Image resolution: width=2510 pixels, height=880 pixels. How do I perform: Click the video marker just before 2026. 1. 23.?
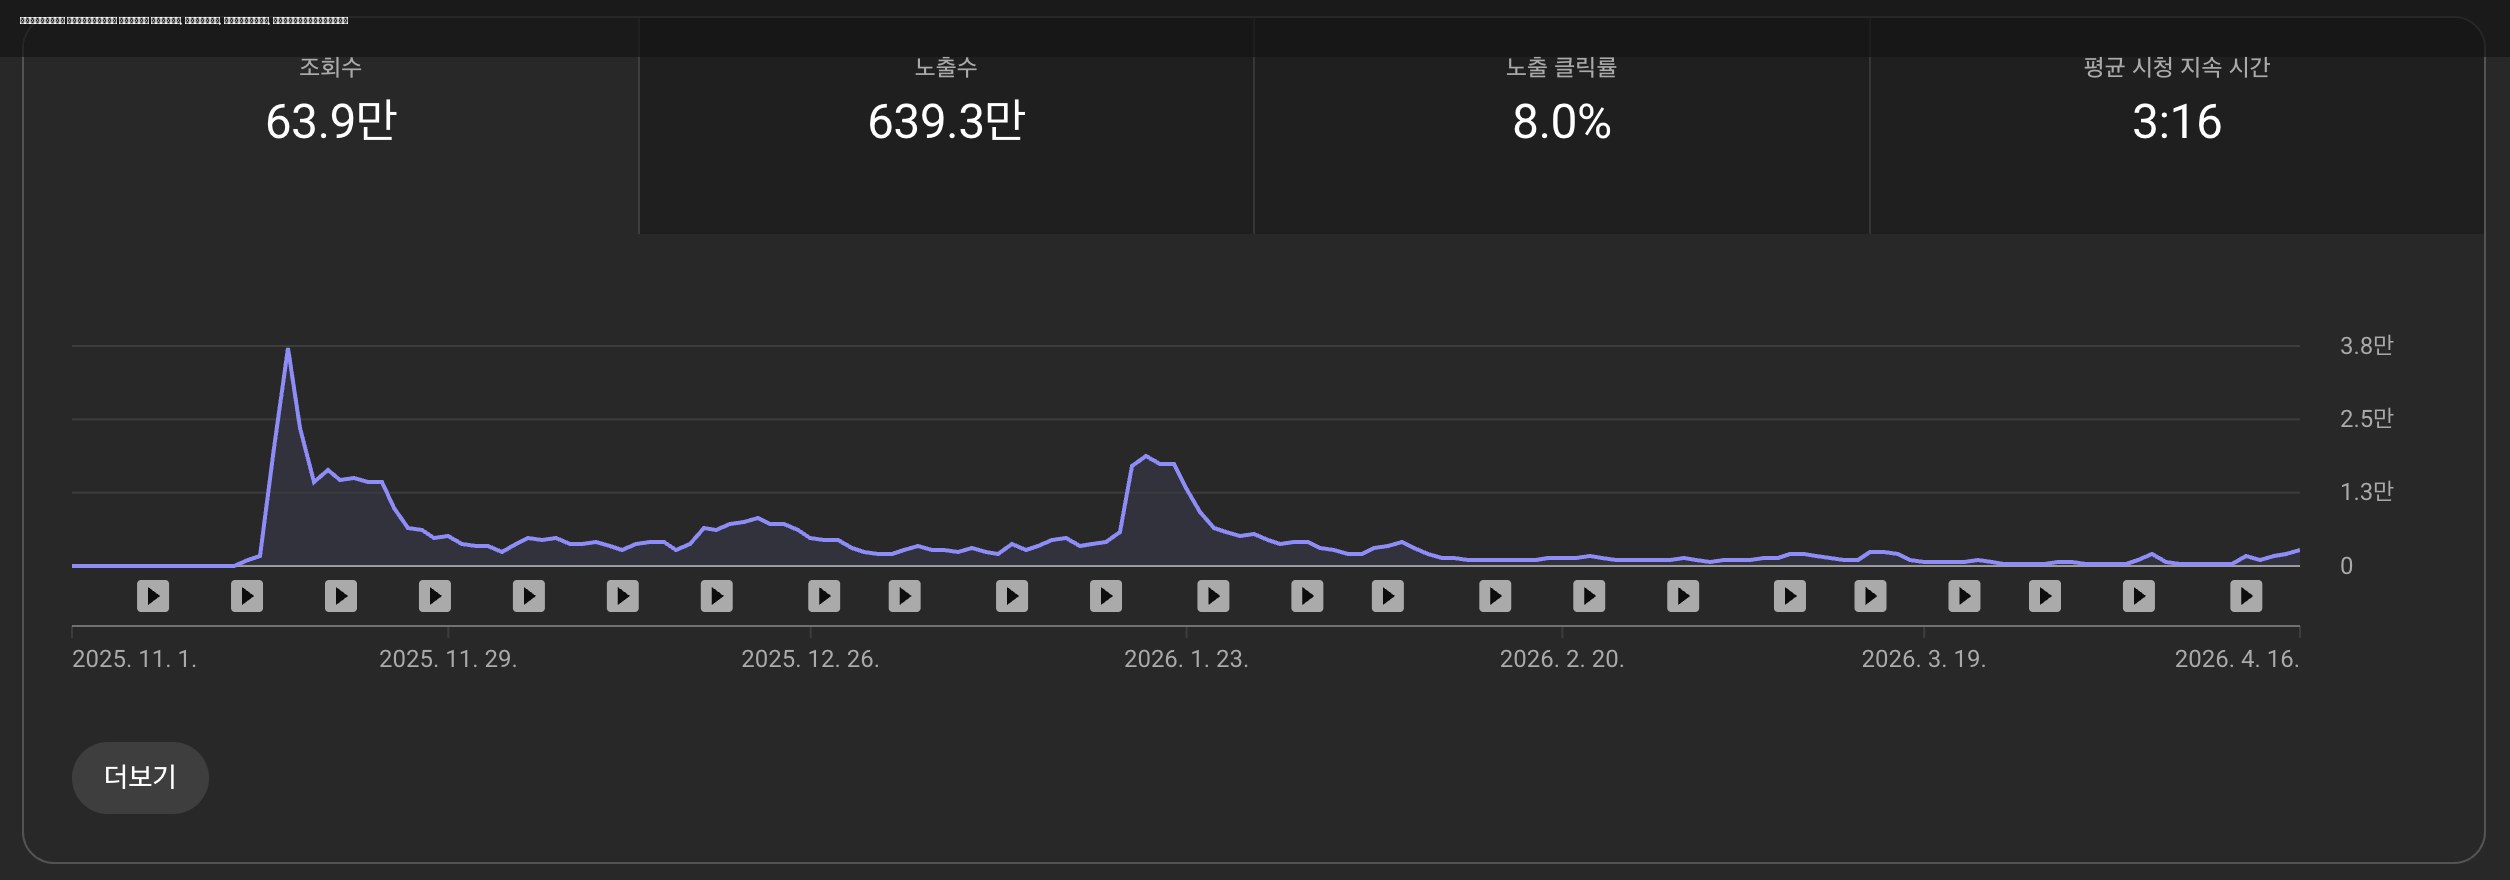1106,597
